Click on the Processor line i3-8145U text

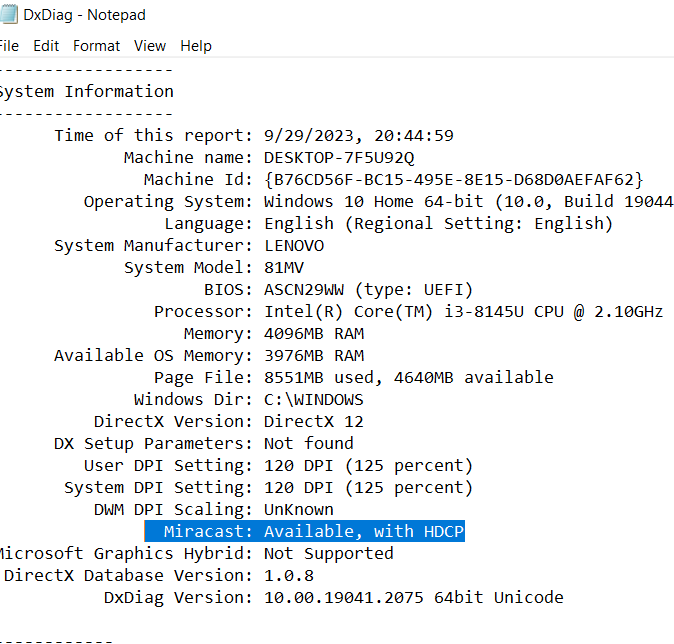pos(484,312)
